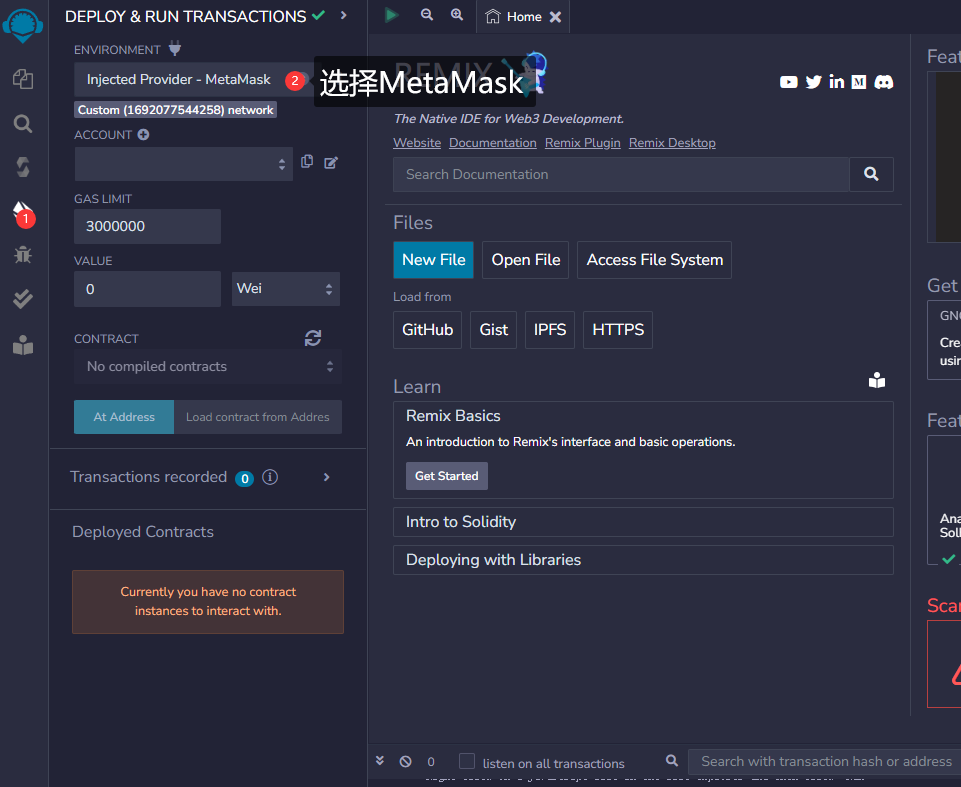Refresh the contract list
961x787 pixels.
[313, 338]
